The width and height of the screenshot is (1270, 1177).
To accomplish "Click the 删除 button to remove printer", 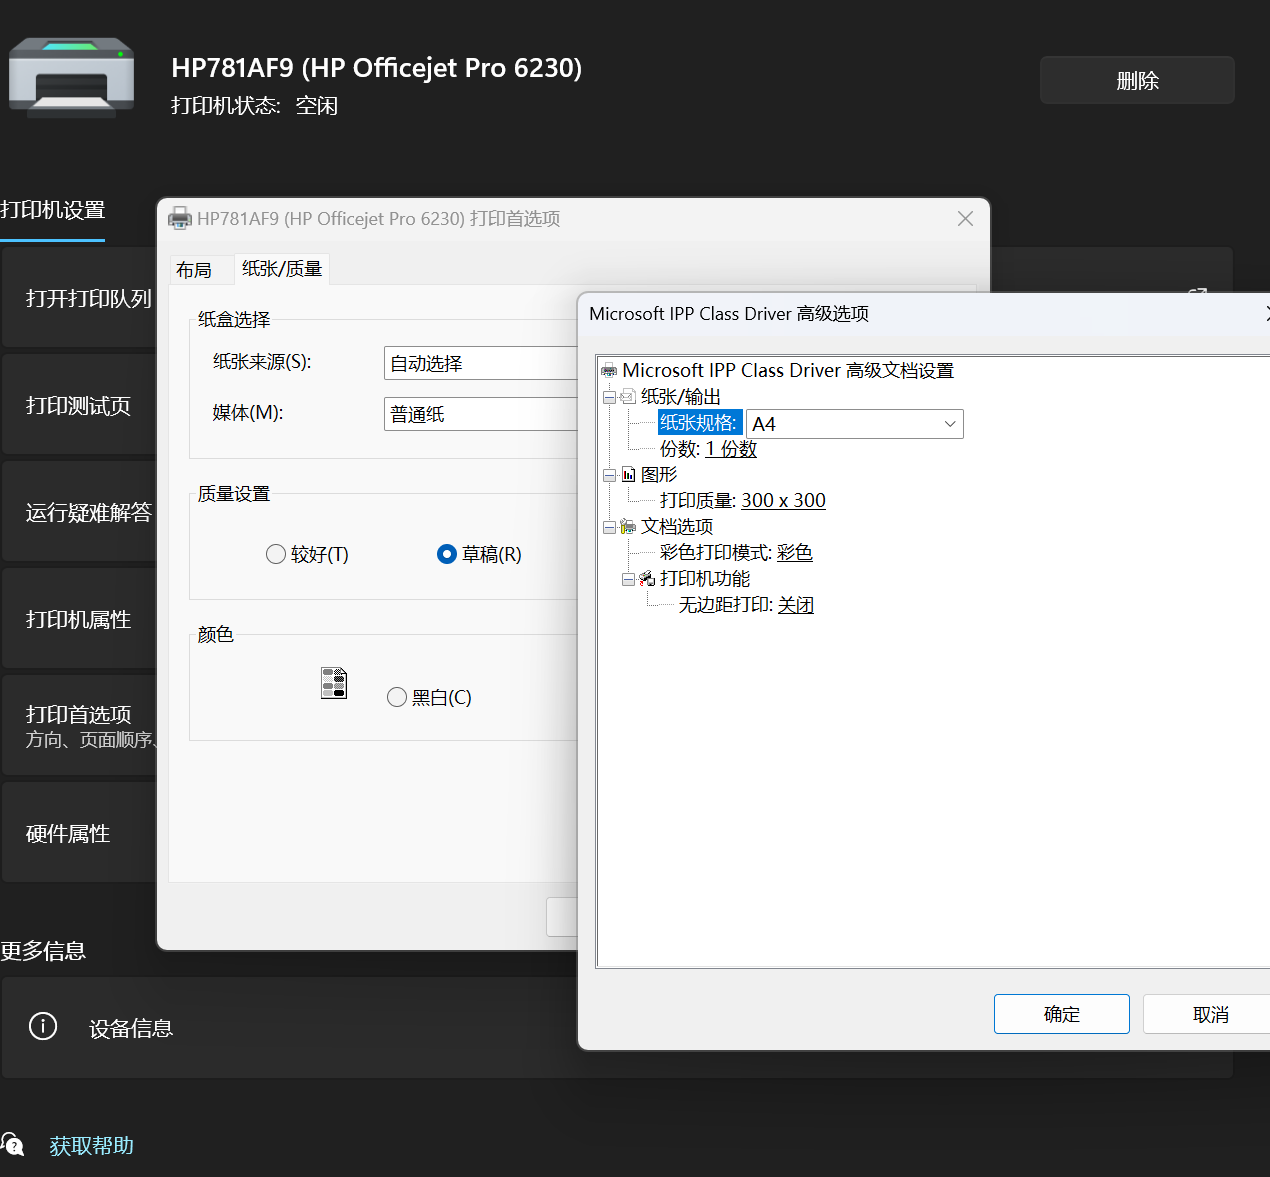I will point(1137,81).
